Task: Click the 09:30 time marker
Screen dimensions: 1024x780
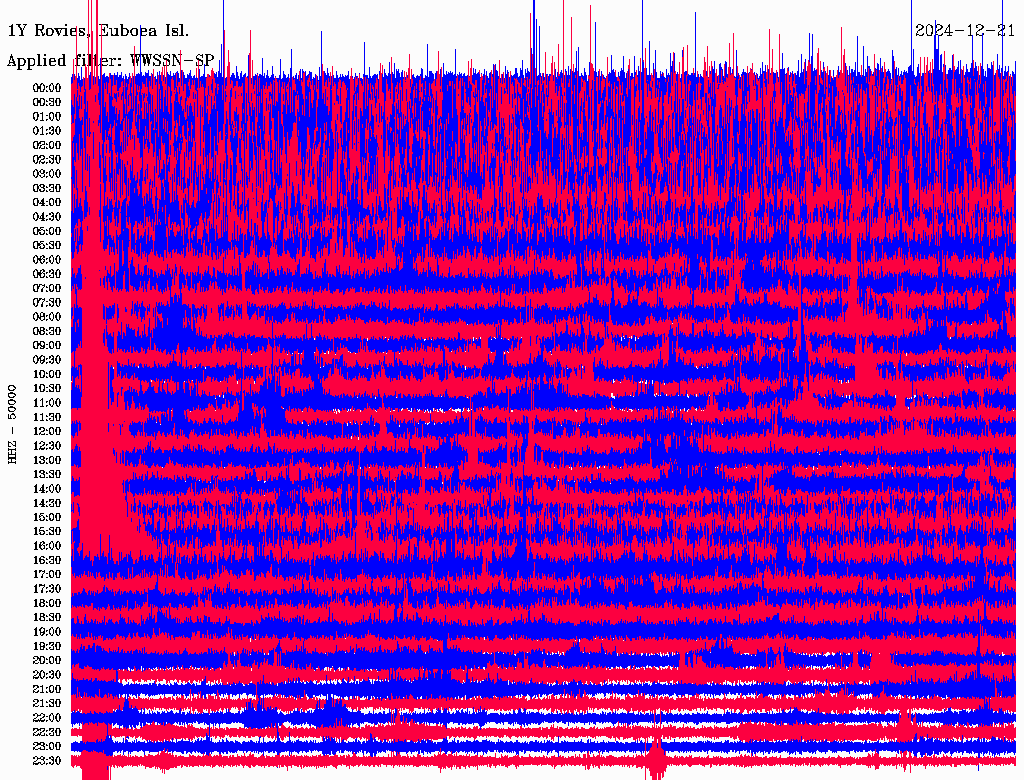Action: [47, 360]
